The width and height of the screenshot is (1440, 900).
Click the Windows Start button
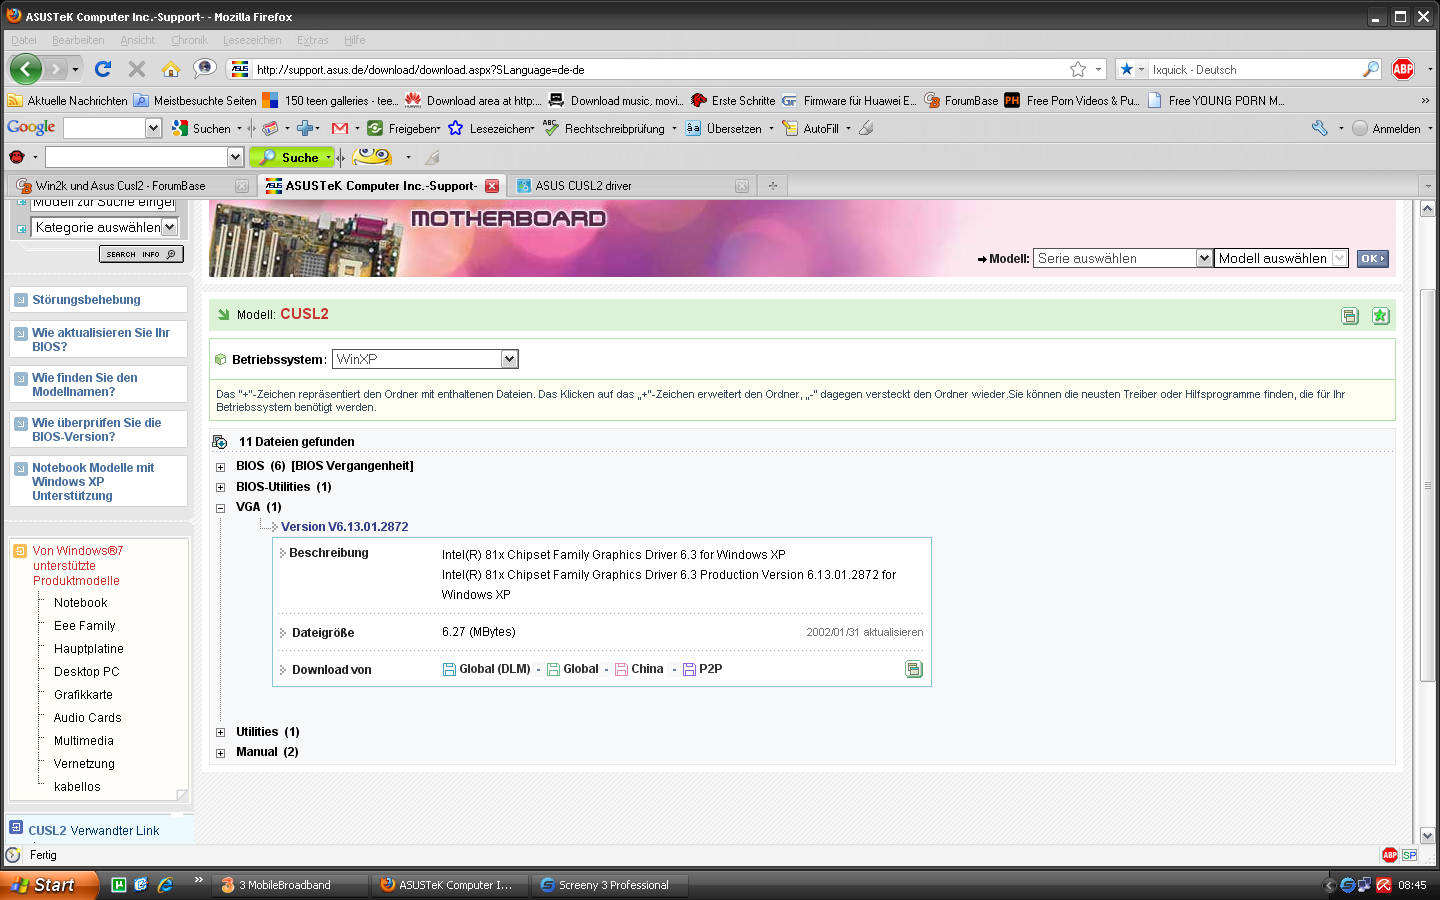pyautogui.click(x=49, y=885)
